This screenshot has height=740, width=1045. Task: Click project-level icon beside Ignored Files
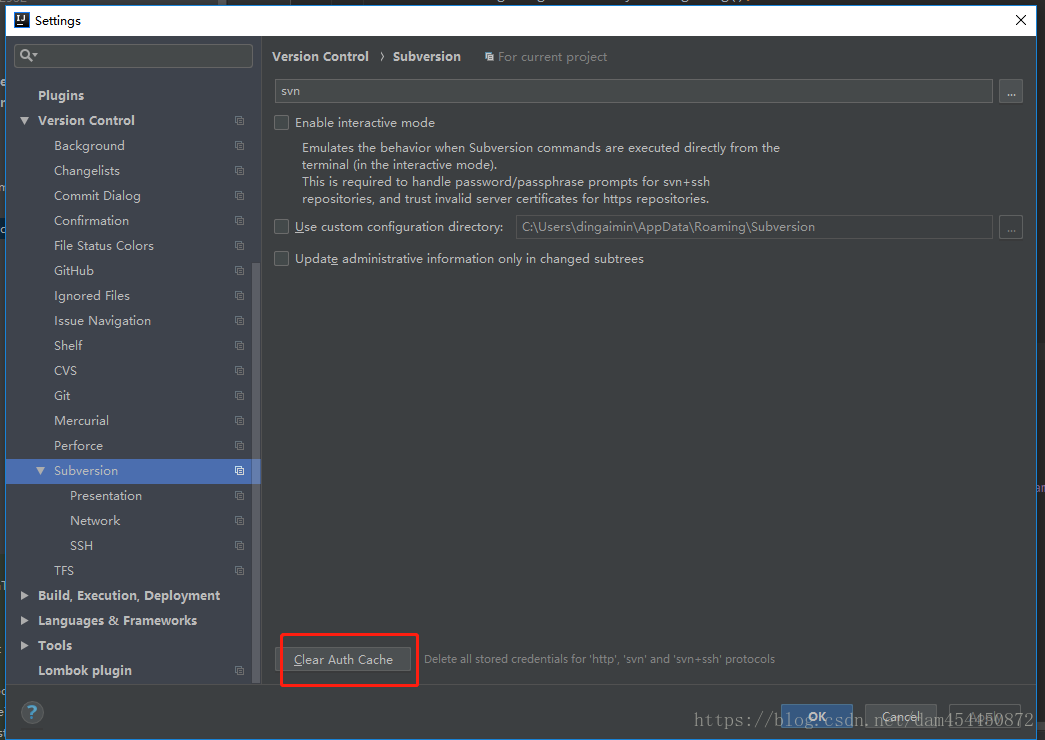click(239, 295)
